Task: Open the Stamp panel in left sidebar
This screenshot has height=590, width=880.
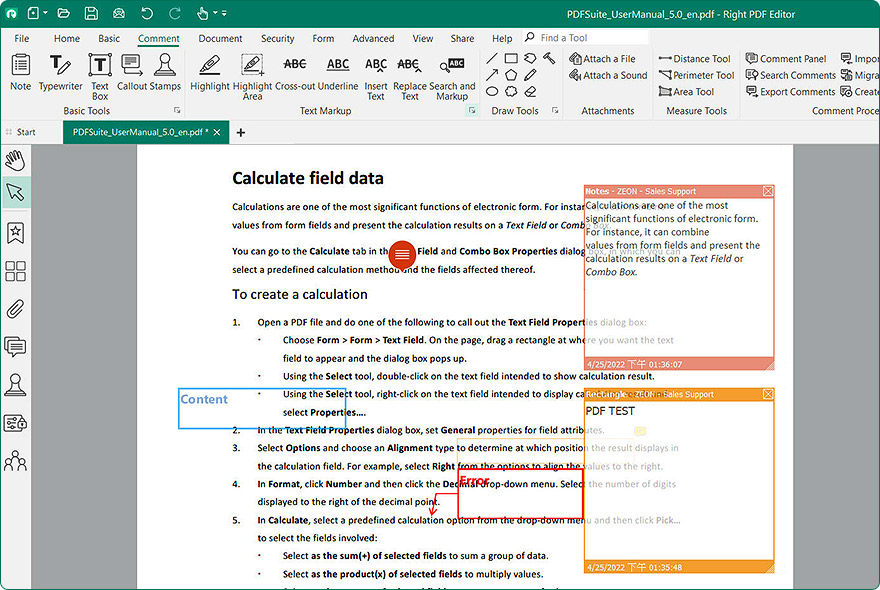Action: click(x=16, y=385)
